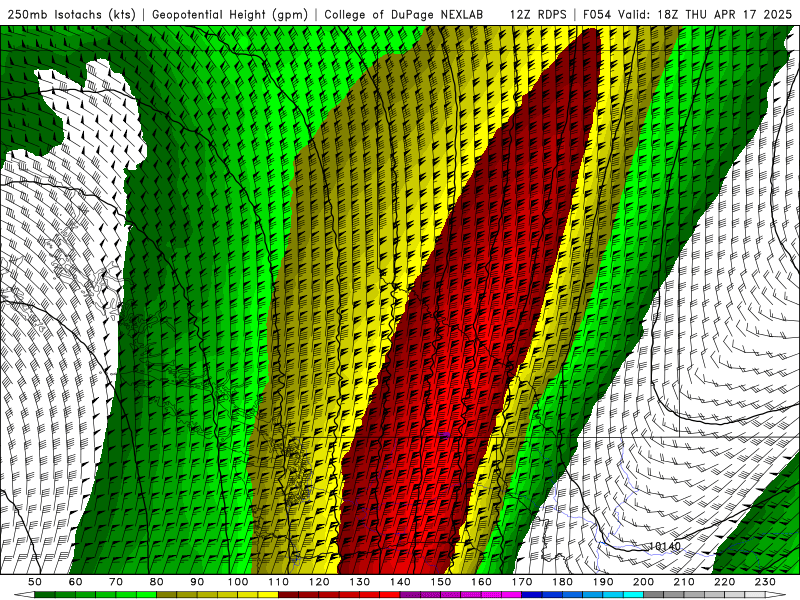Pick the darkest green swatch, 50–55 kts
The width and height of the screenshot is (800, 600).
(x=45, y=594)
